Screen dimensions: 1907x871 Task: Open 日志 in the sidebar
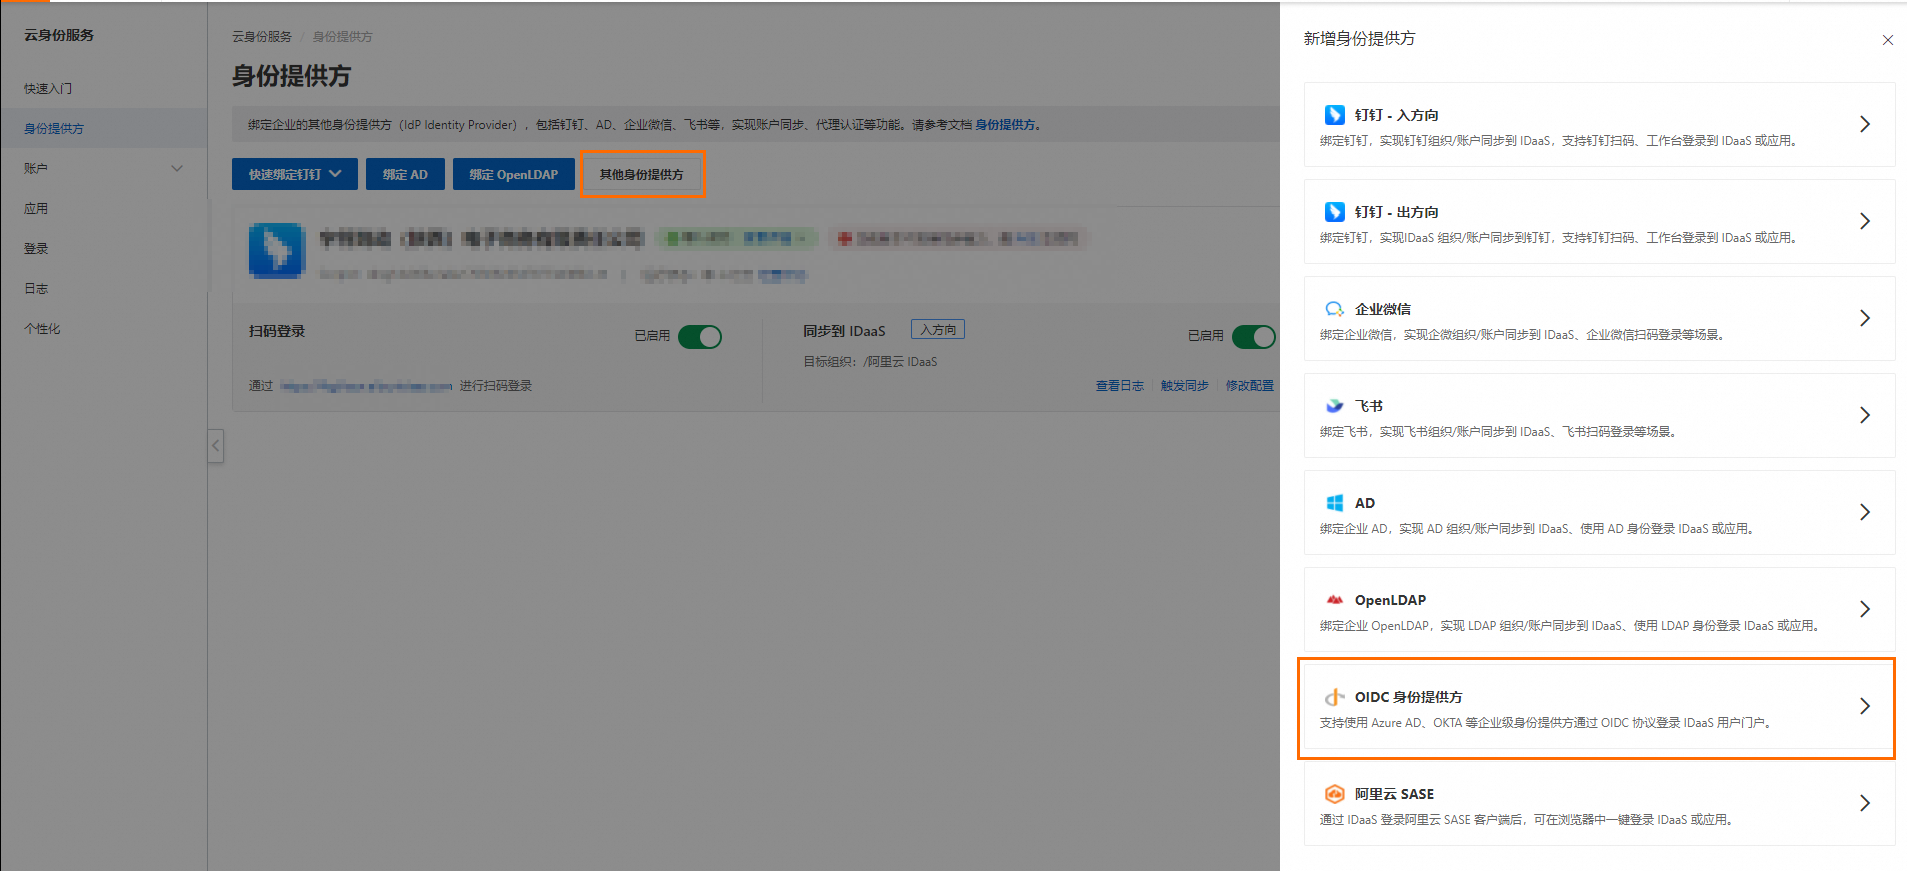pos(36,288)
